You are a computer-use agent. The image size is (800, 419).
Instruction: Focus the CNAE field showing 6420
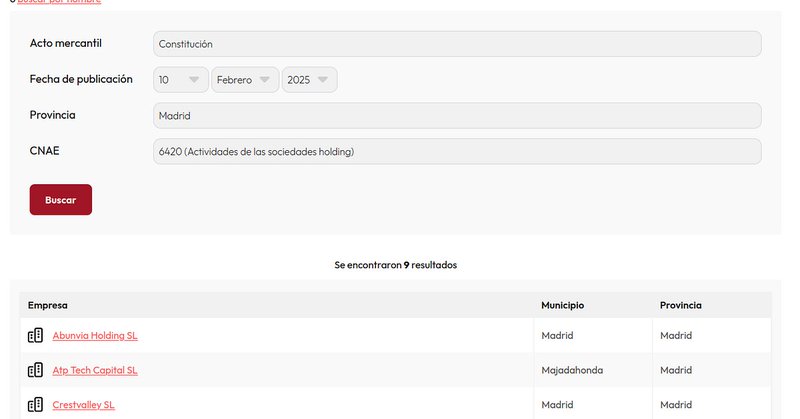457,151
